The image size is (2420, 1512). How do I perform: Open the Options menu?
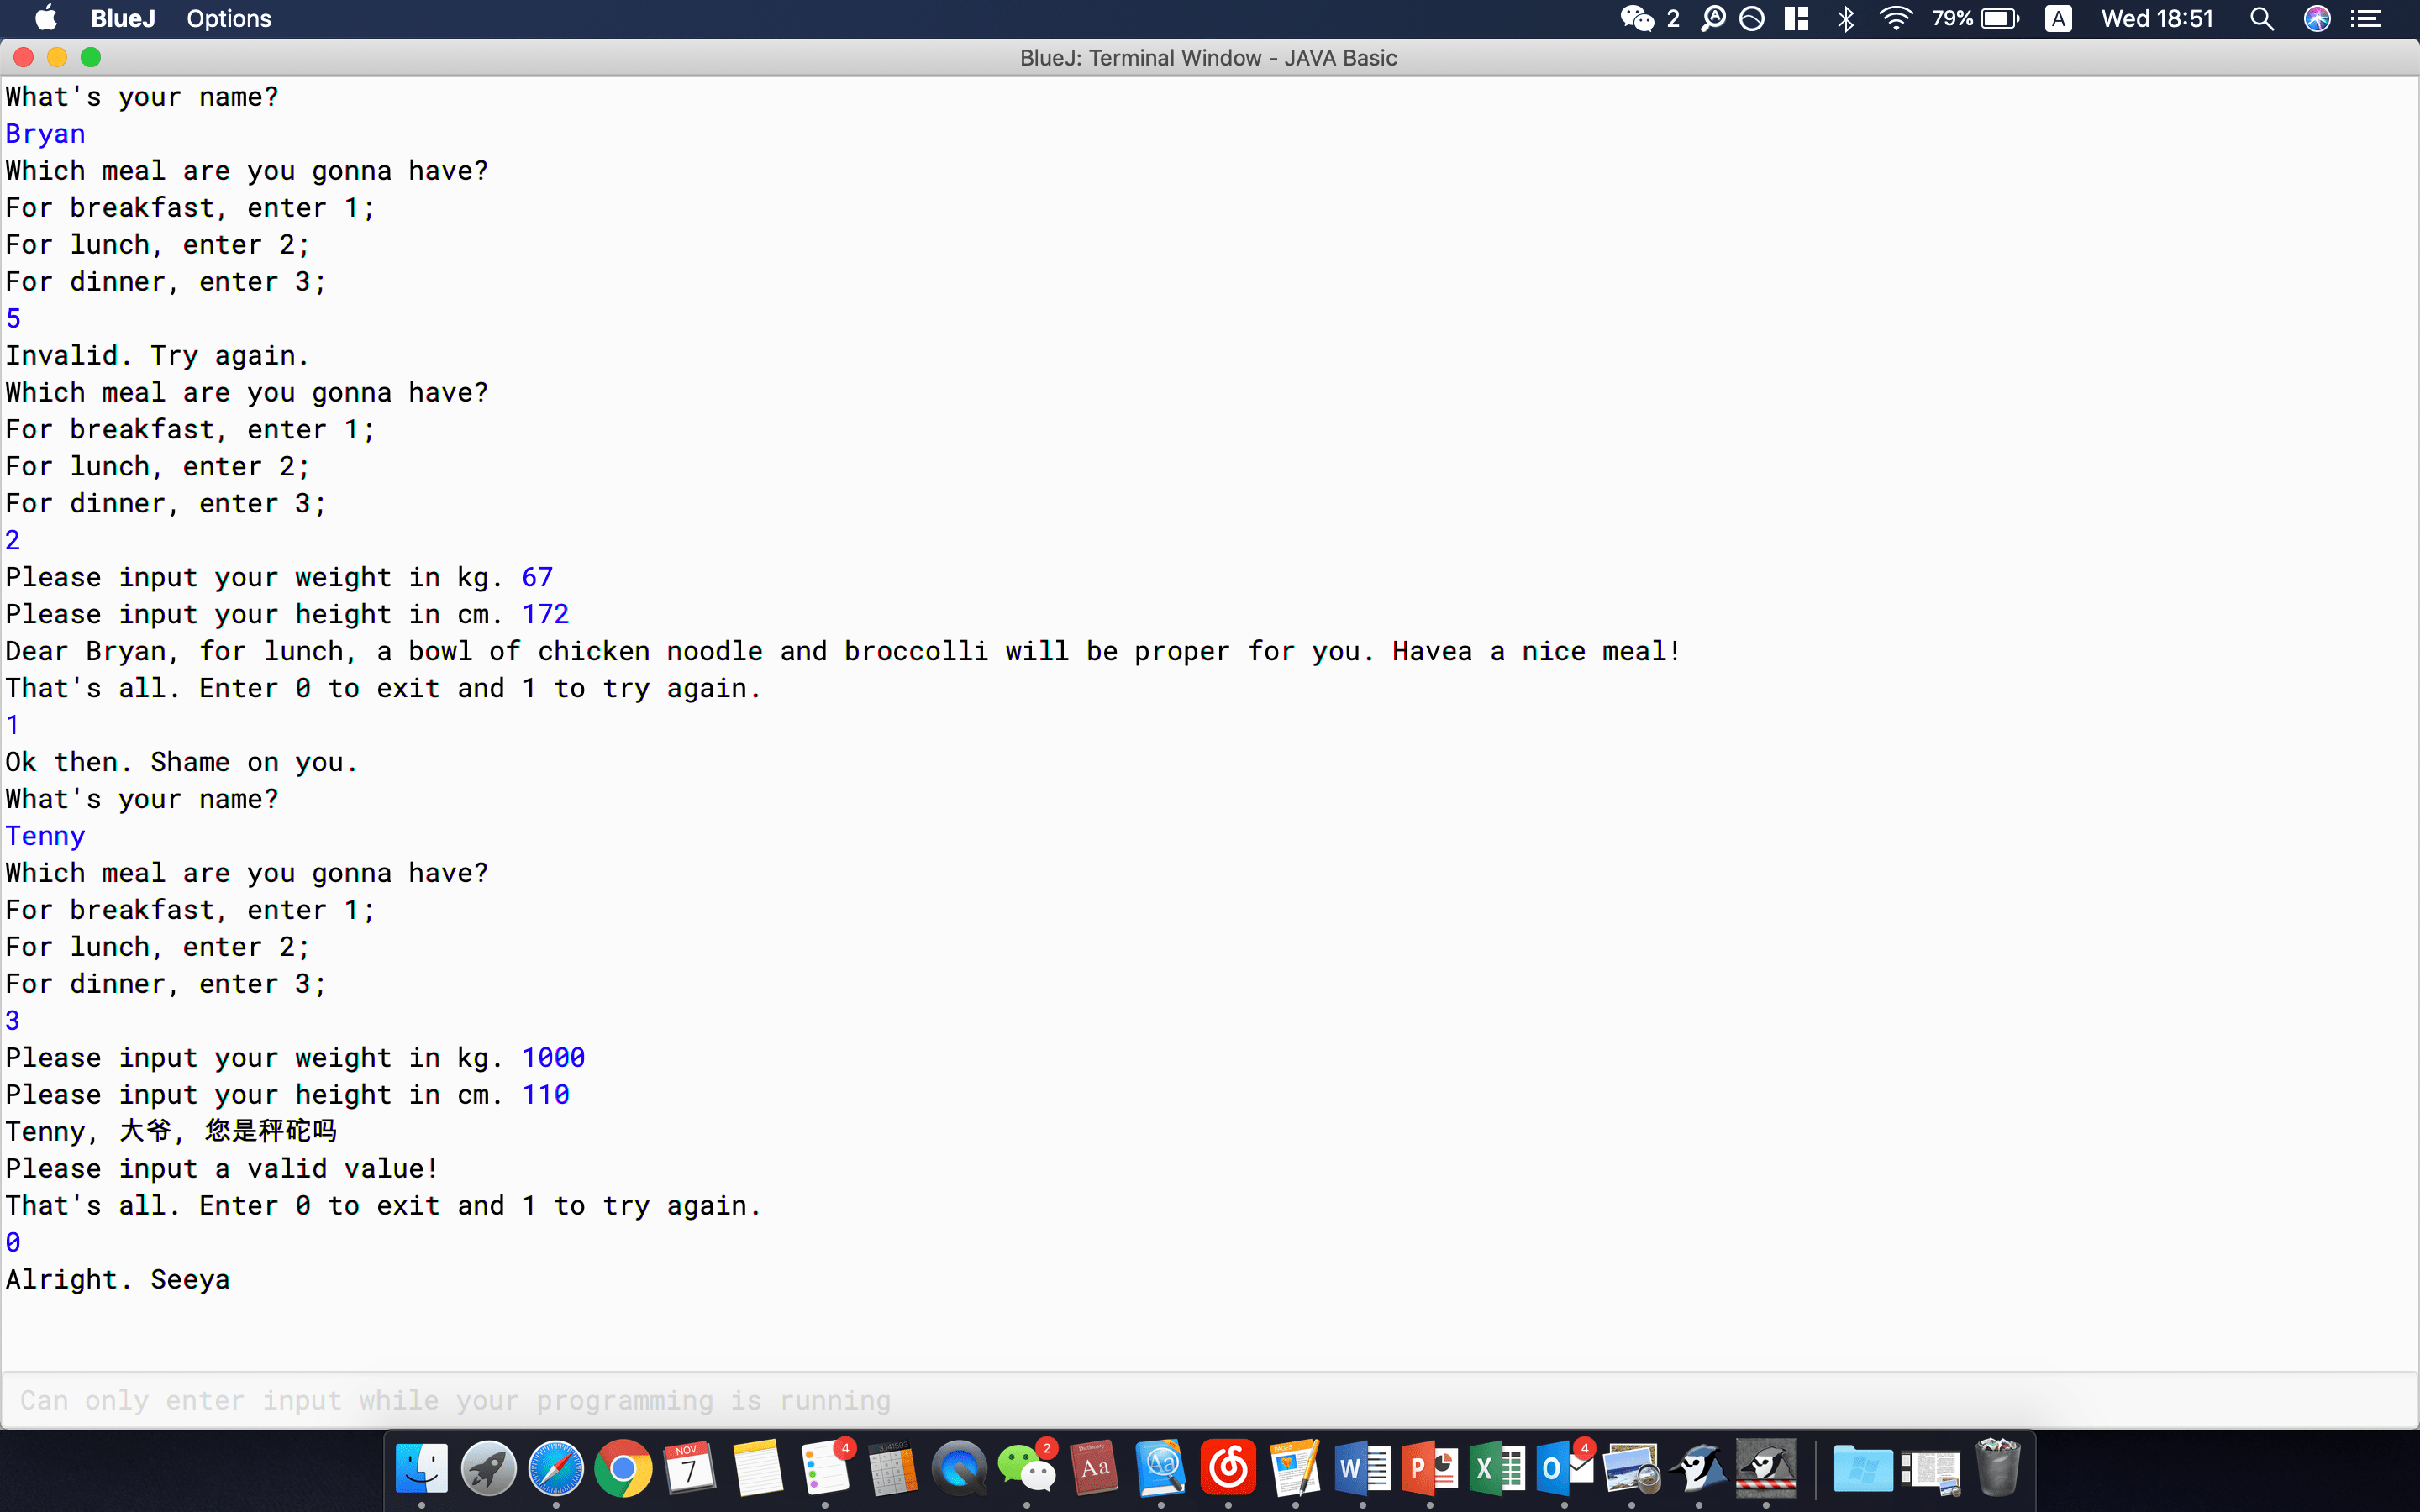point(228,19)
